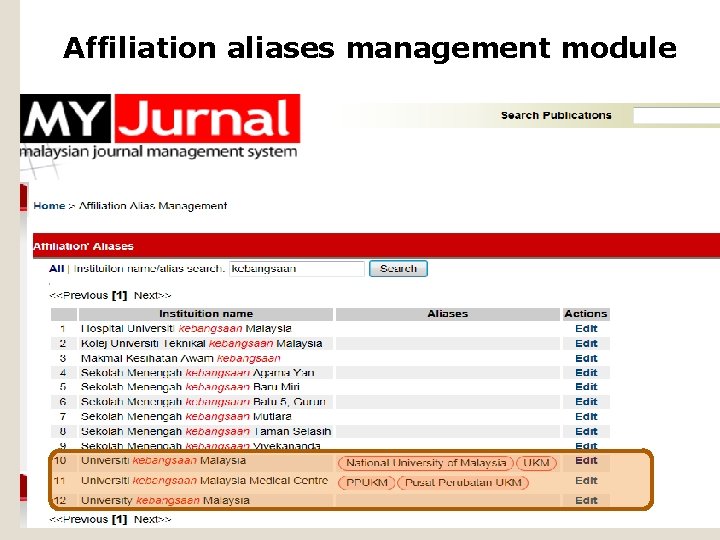This screenshot has width=720, height=540.
Task: Select the All filter link
Action: [56, 269]
